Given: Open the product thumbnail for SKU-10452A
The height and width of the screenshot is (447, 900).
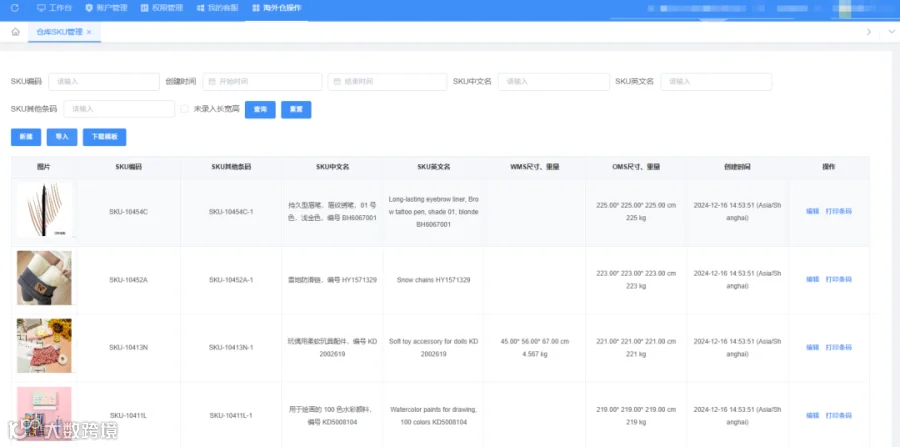Looking at the screenshot, I should tap(44, 278).
